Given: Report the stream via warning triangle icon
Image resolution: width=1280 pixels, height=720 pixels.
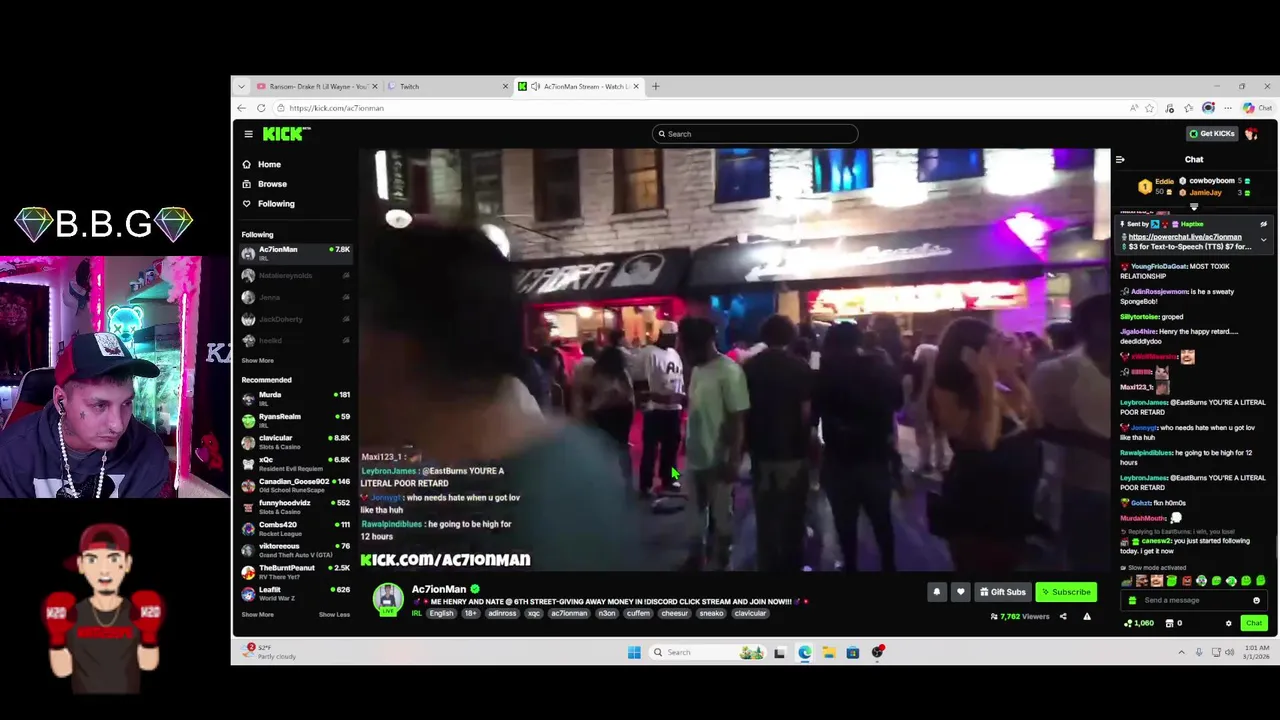Looking at the screenshot, I should tap(1087, 617).
